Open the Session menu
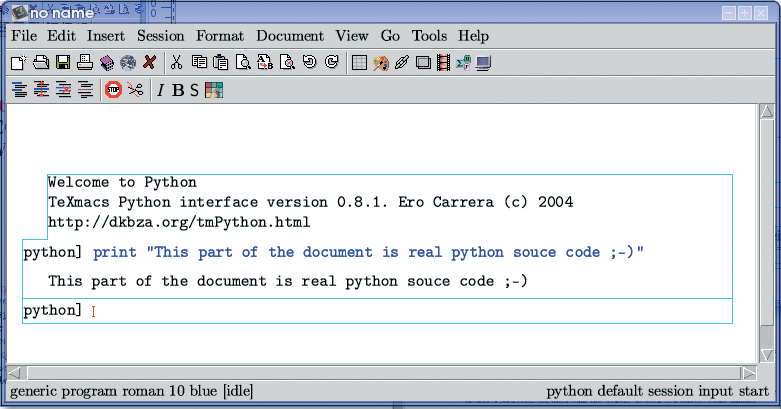Screen dimensions: 781x409 [x=160, y=36]
